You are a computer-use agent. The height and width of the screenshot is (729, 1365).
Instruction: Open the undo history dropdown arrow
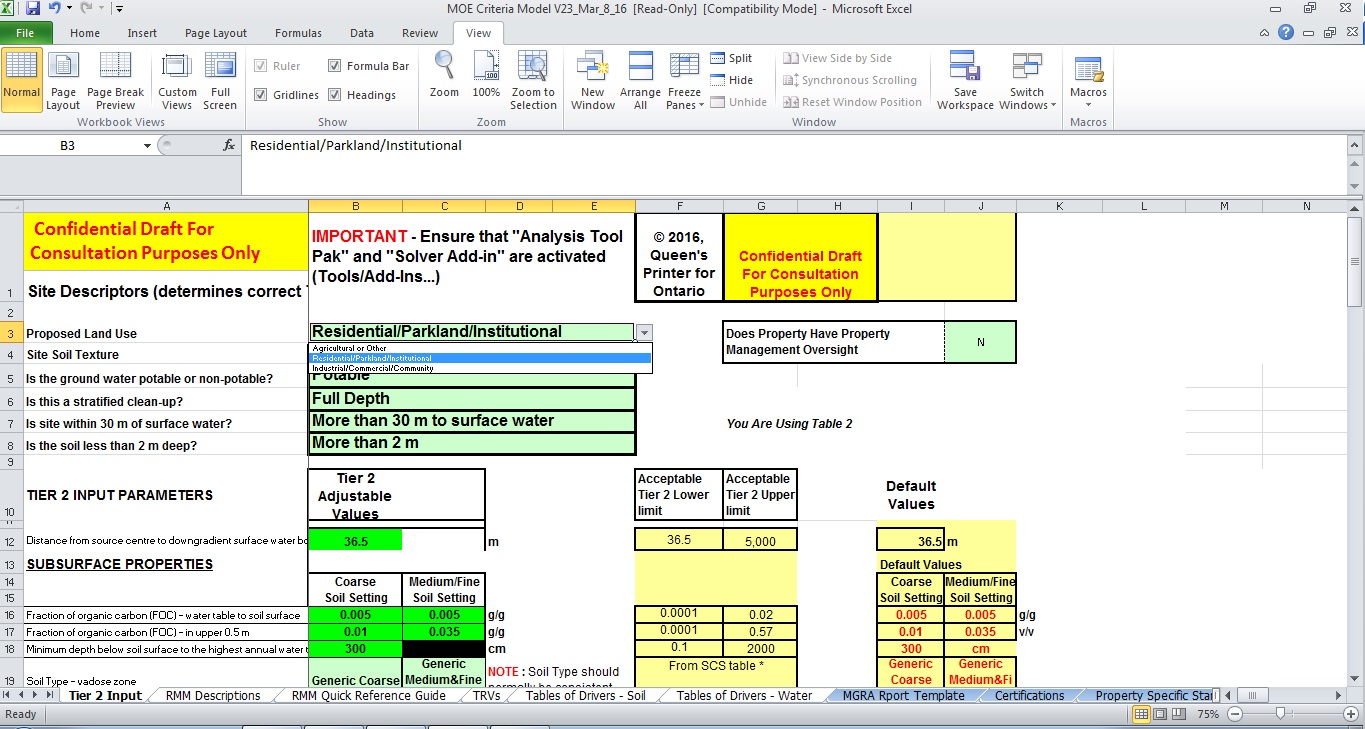click(68, 9)
